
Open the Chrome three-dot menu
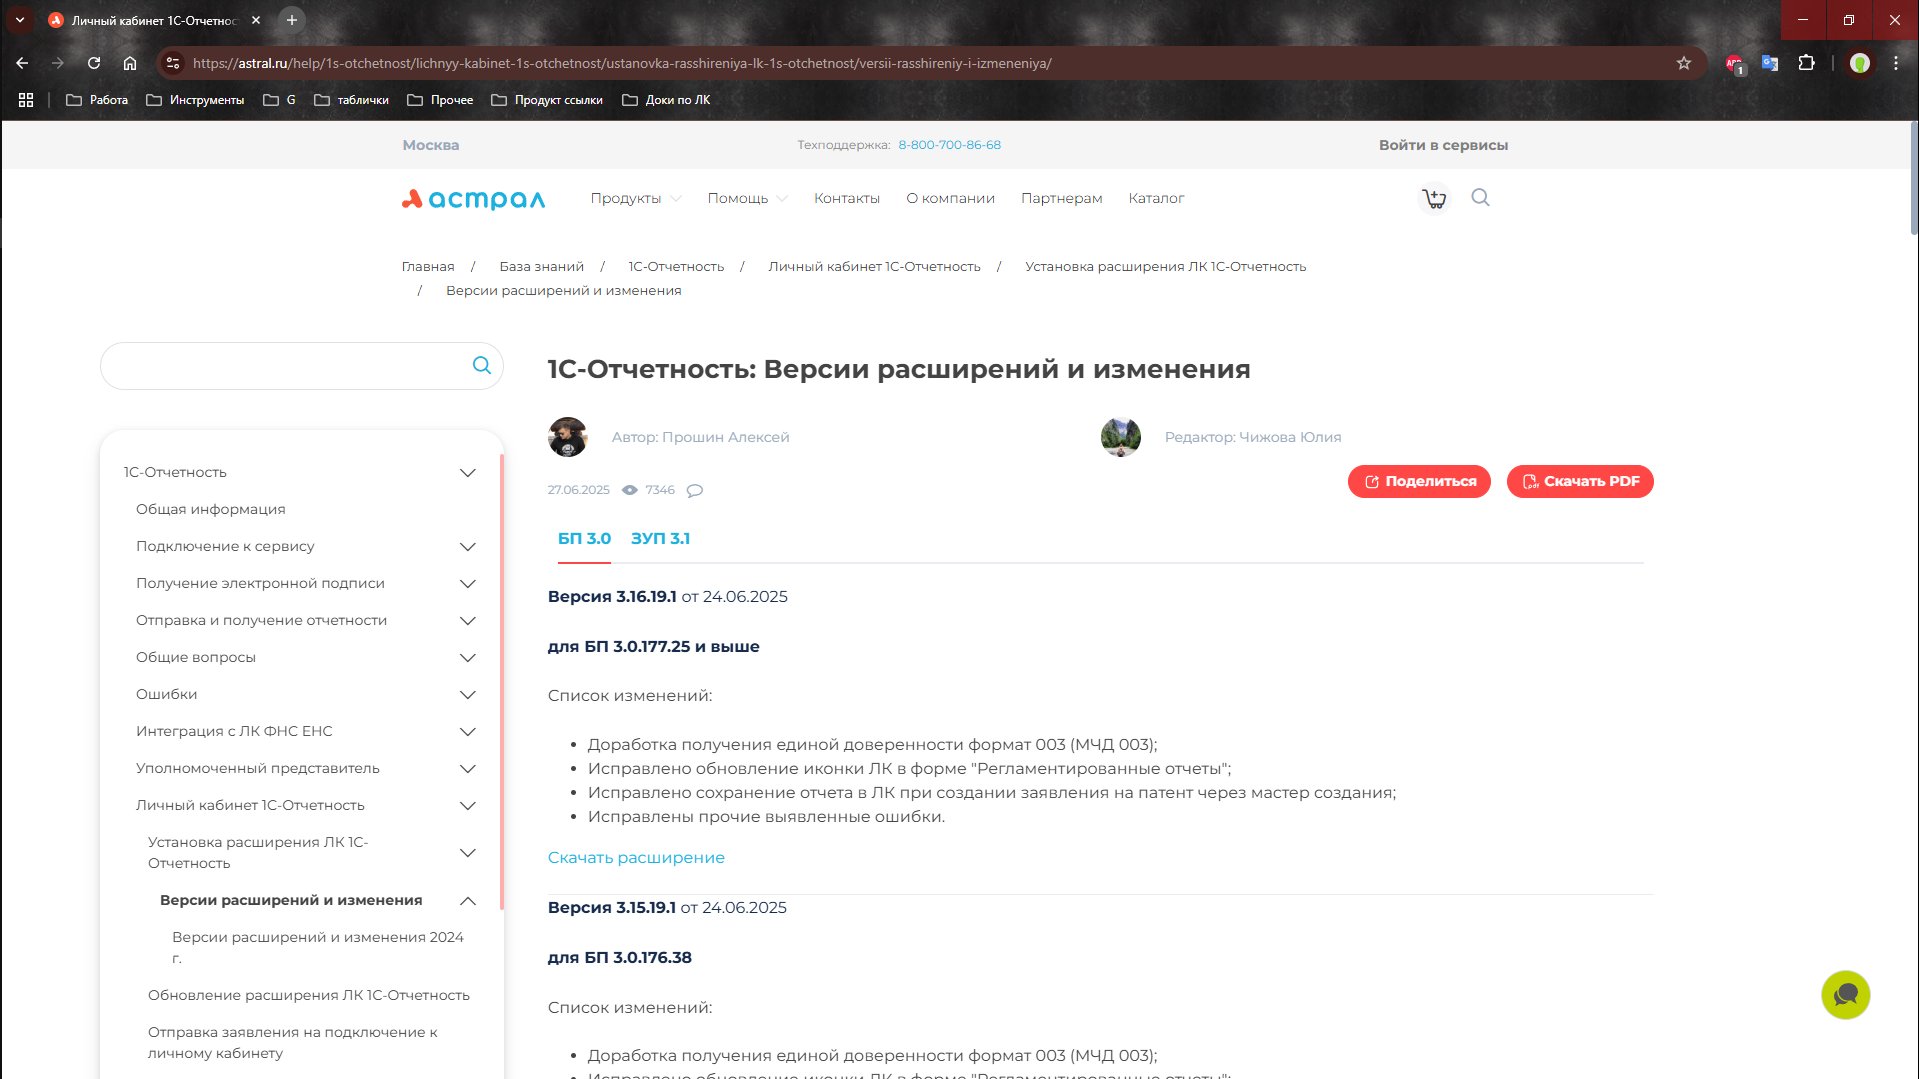1896,63
